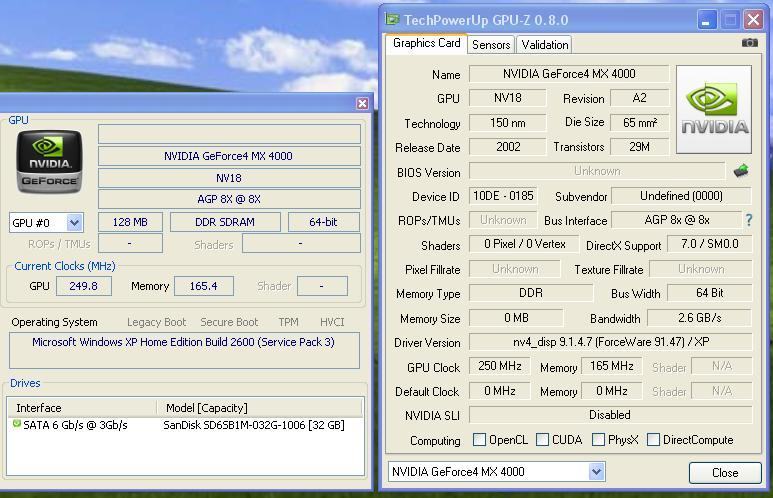Click the Model [Capacity] column header
Viewport: 773px width, 498px height.
pyautogui.click(x=260, y=408)
